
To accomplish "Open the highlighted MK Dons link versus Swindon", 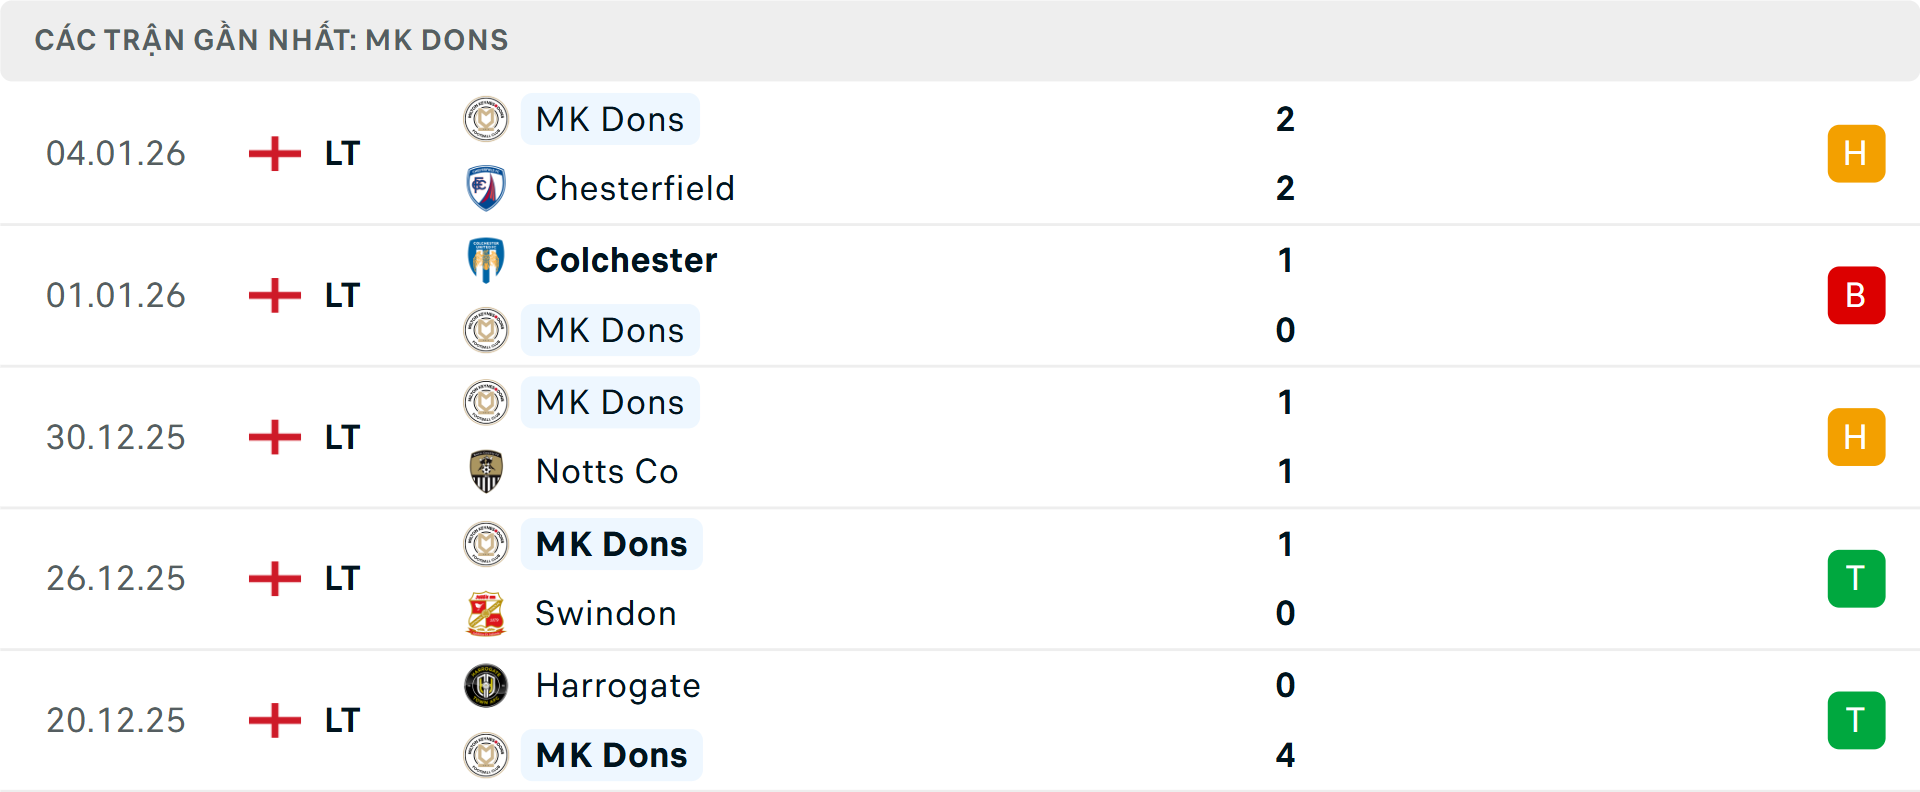I will coord(611,544).
